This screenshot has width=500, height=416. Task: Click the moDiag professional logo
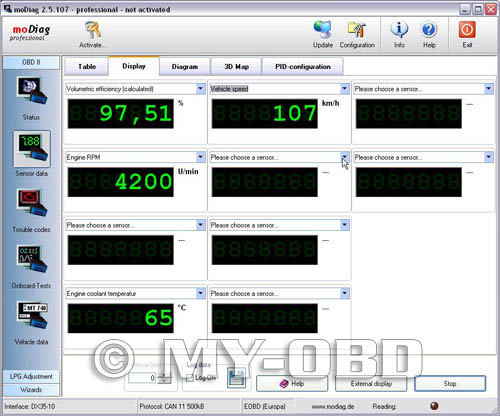click(x=30, y=33)
